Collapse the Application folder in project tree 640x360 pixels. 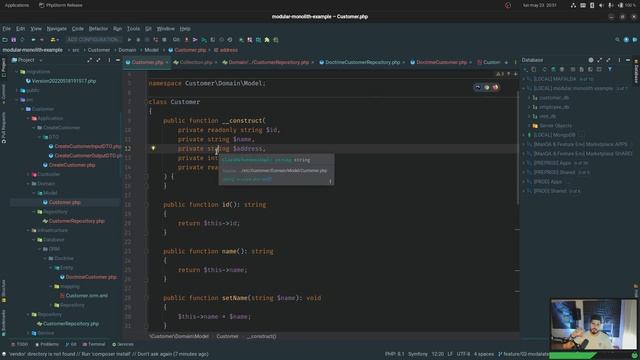(x=29, y=118)
